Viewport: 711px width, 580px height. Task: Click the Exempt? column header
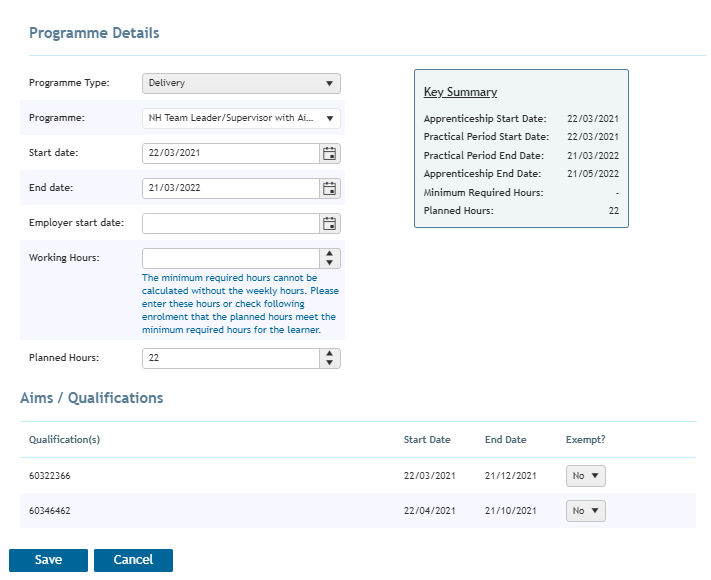(585, 440)
